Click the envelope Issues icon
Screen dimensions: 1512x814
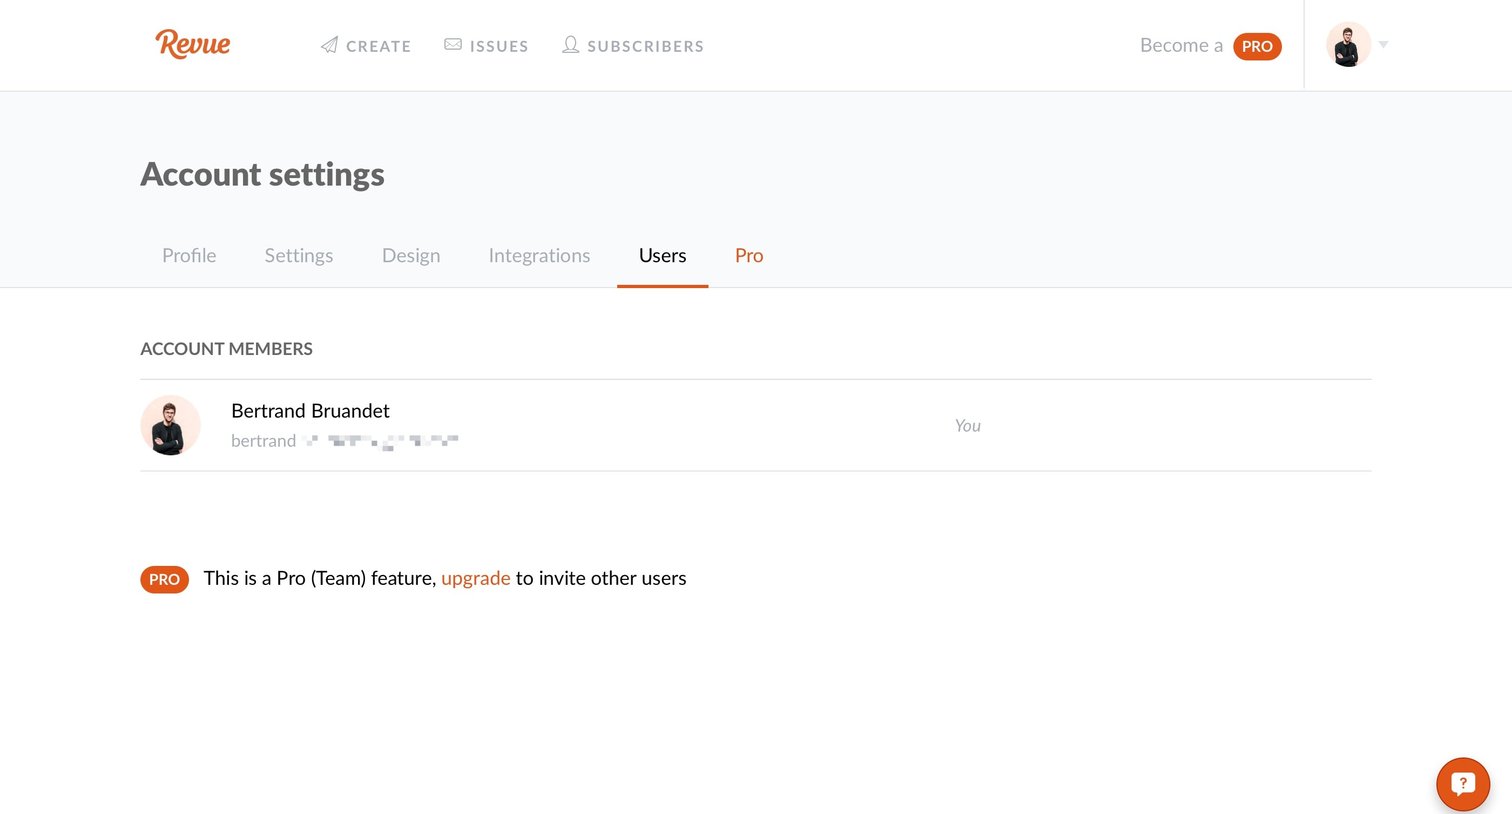point(453,45)
